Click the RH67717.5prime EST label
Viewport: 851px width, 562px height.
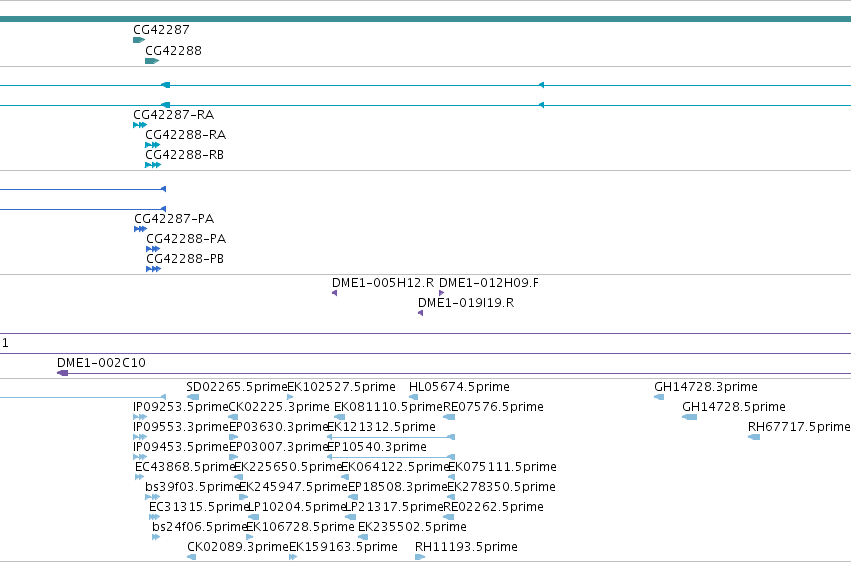(x=799, y=427)
